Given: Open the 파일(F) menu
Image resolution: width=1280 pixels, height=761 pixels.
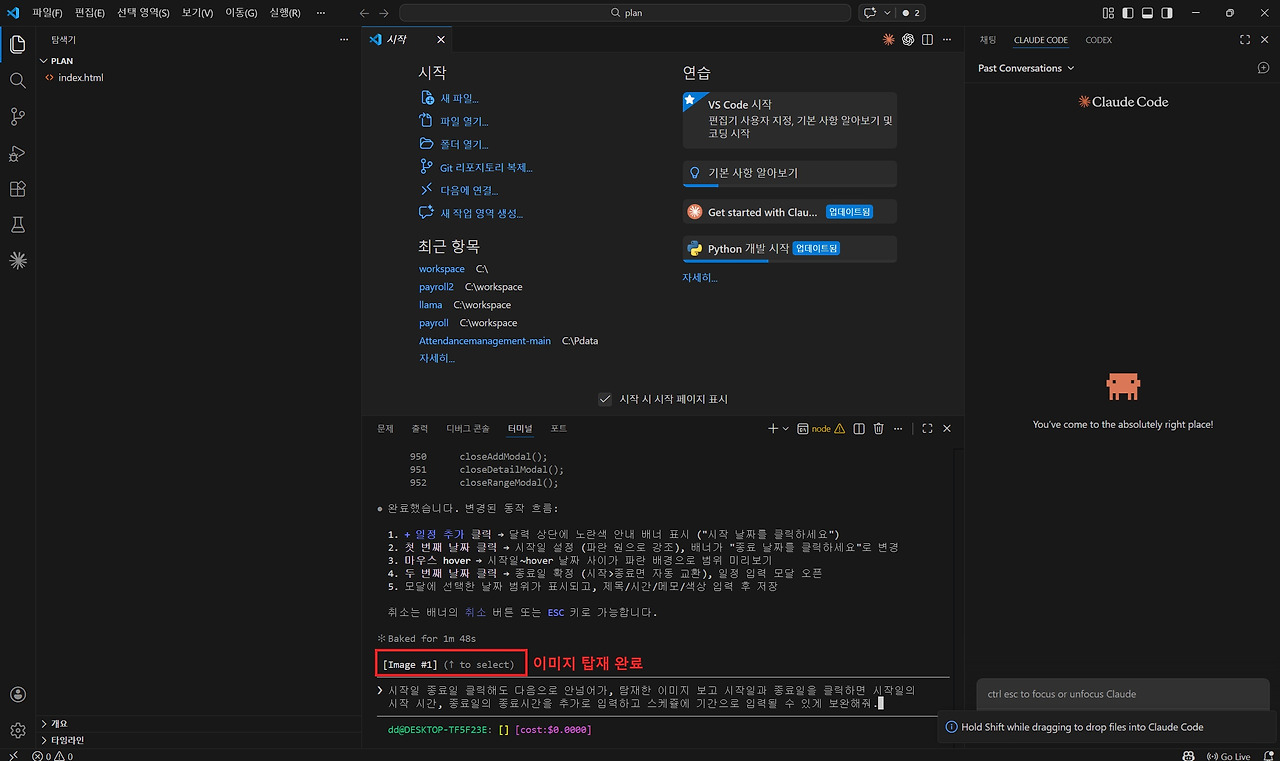Looking at the screenshot, I should [x=47, y=13].
